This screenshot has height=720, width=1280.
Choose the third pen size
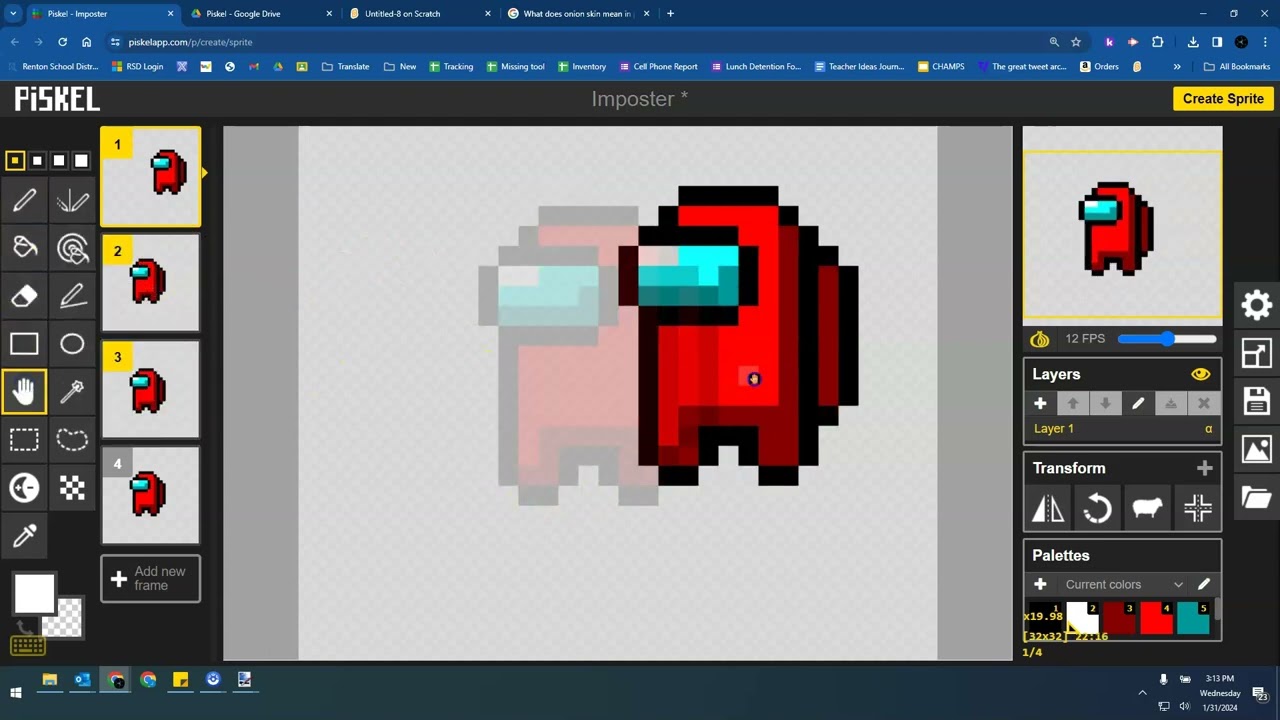pos(59,160)
